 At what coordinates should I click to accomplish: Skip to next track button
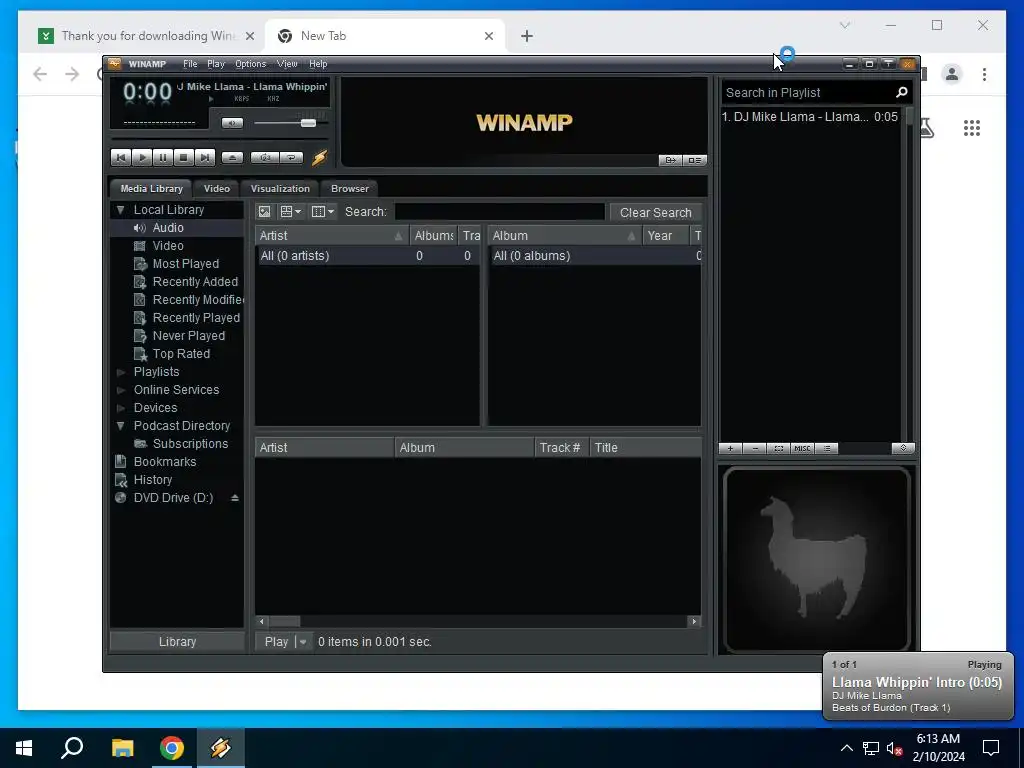(204, 157)
